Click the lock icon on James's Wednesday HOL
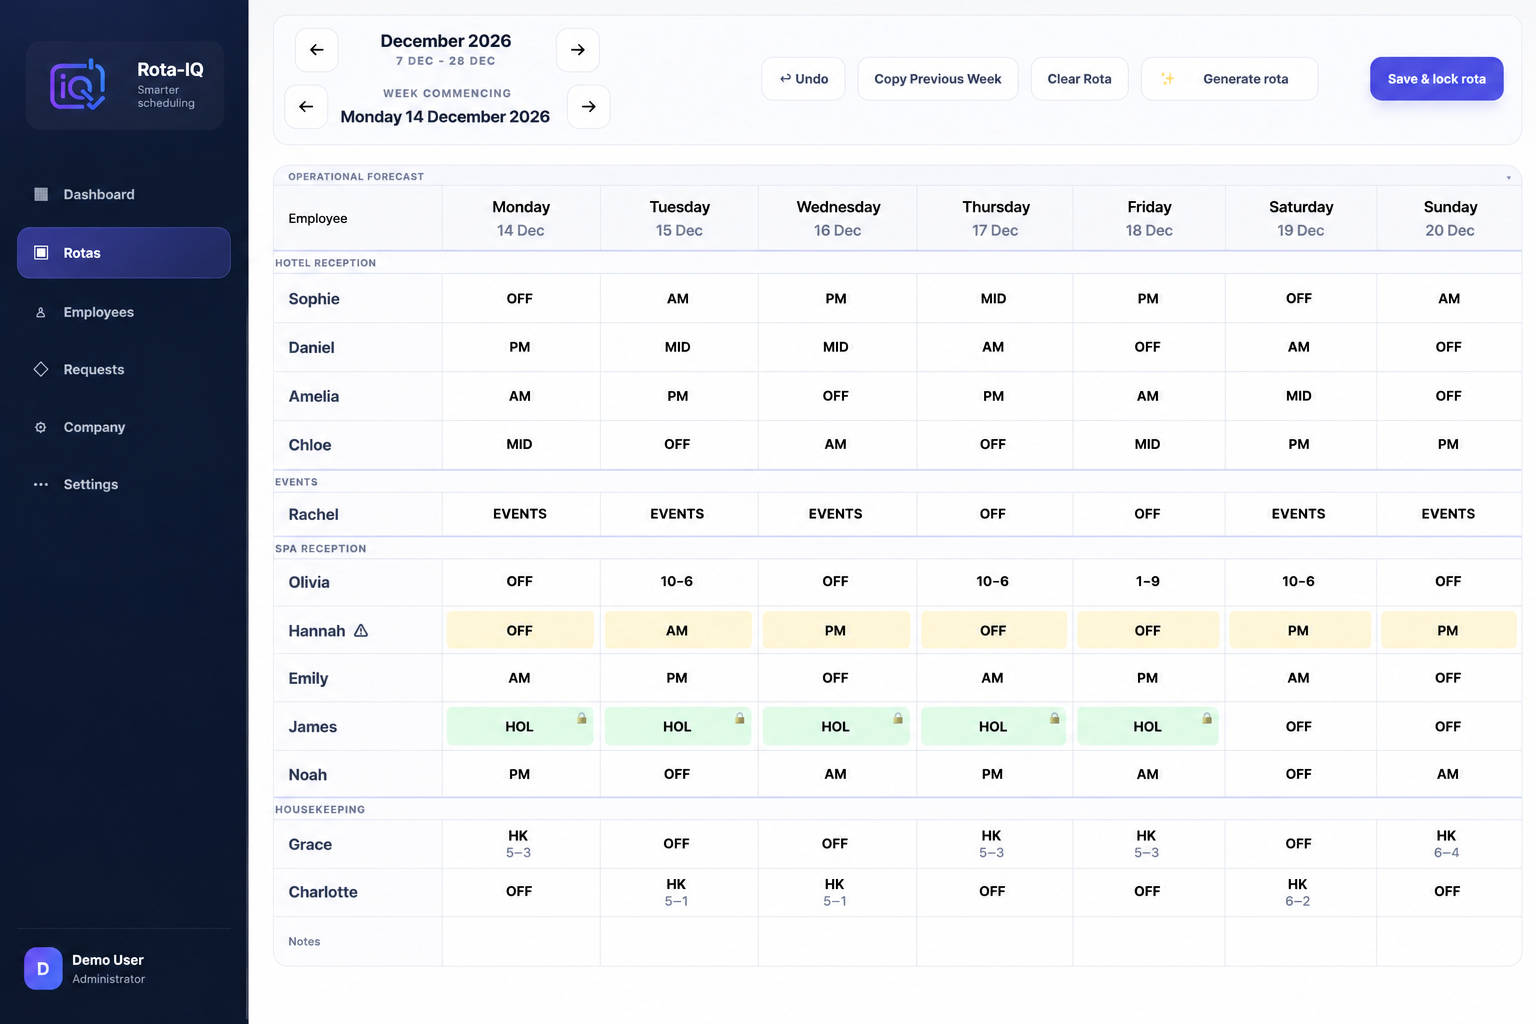The height and width of the screenshot is (1024, 1536). click(x=898, y=718)
